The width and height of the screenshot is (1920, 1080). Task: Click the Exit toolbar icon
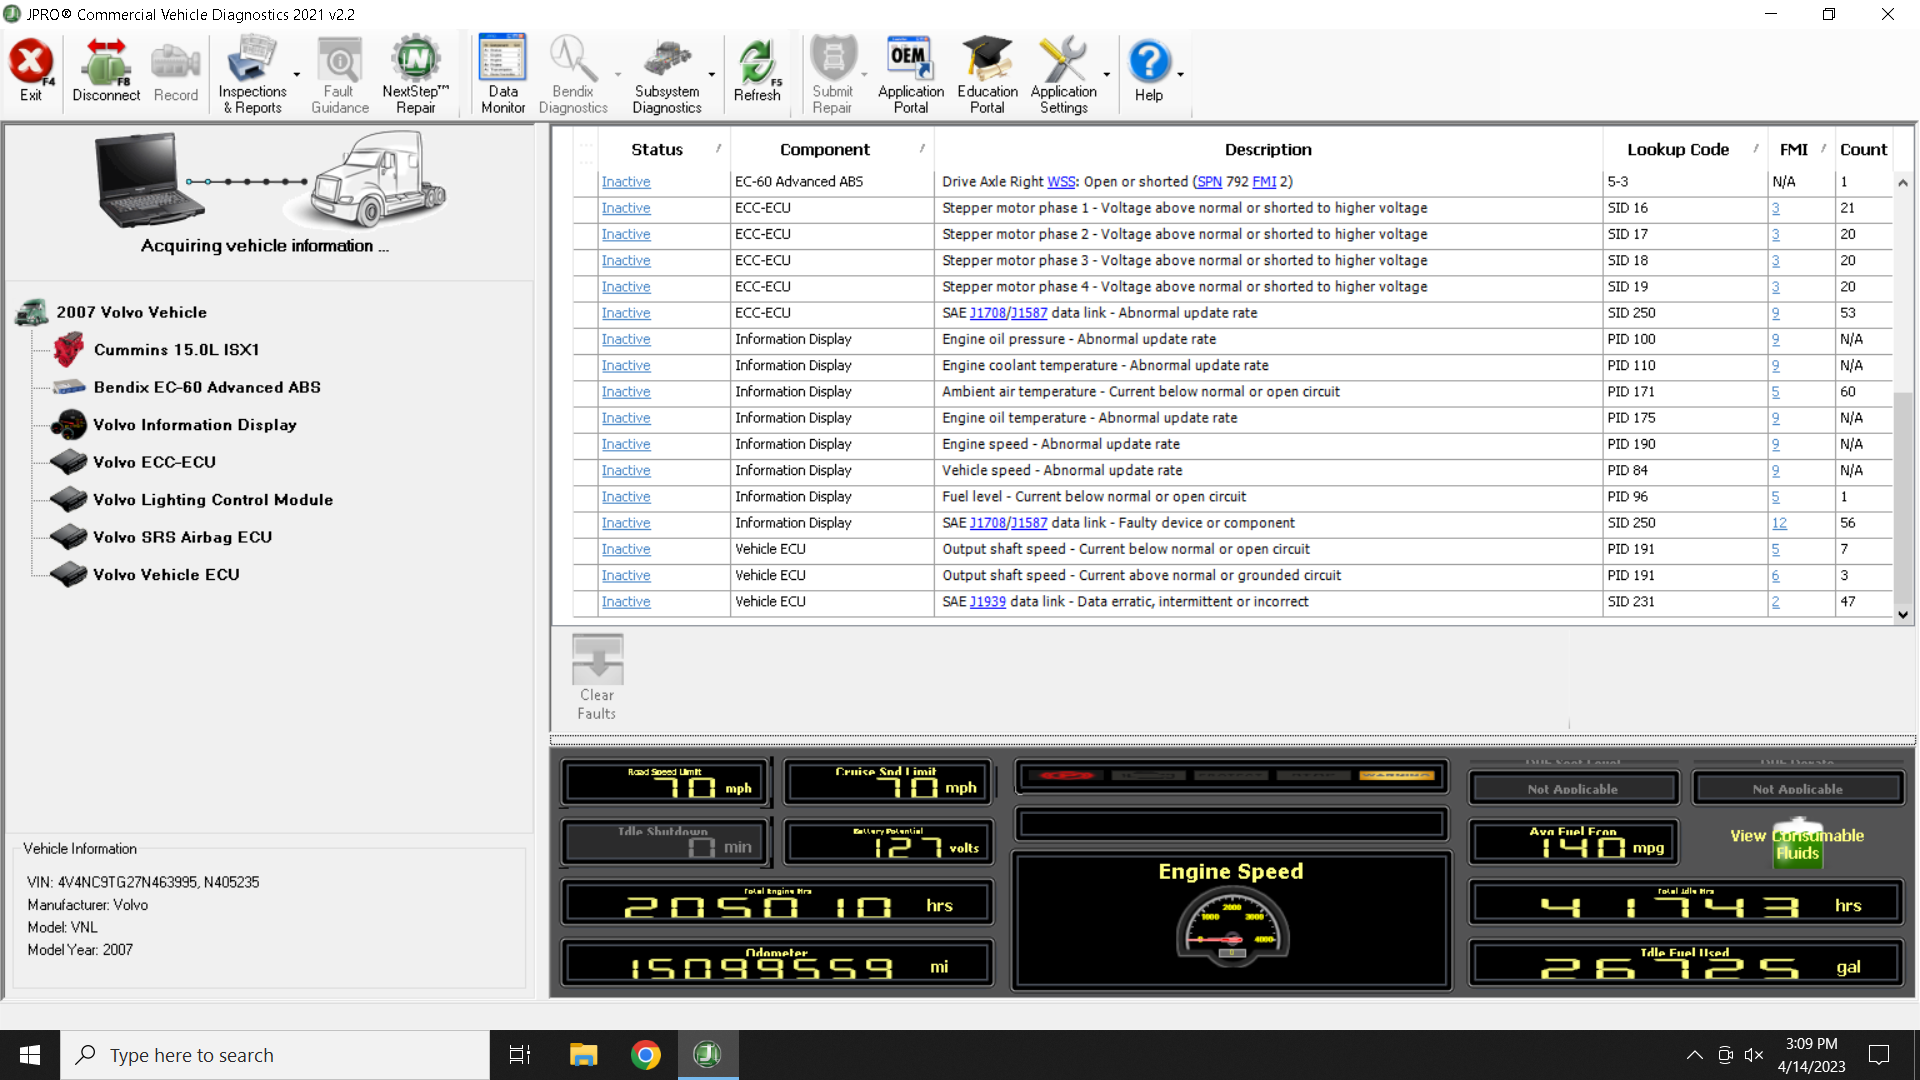(x=31, y=71)
